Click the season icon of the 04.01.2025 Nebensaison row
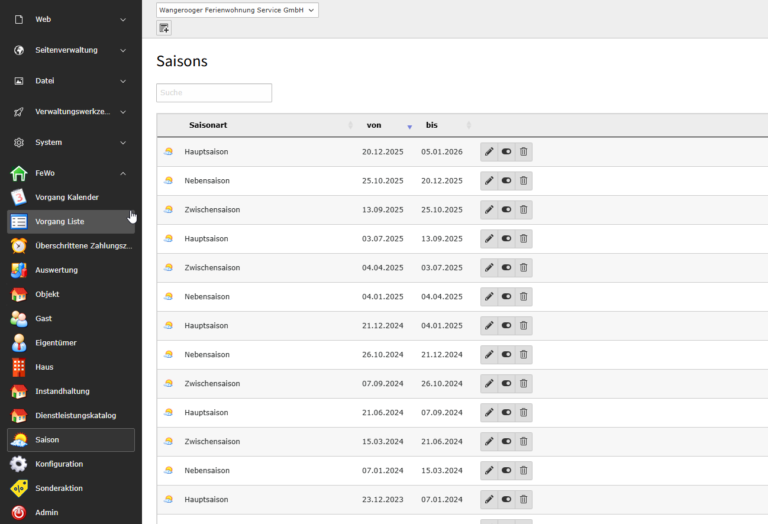This screenshot has width=768, height=524. [168, 296]
